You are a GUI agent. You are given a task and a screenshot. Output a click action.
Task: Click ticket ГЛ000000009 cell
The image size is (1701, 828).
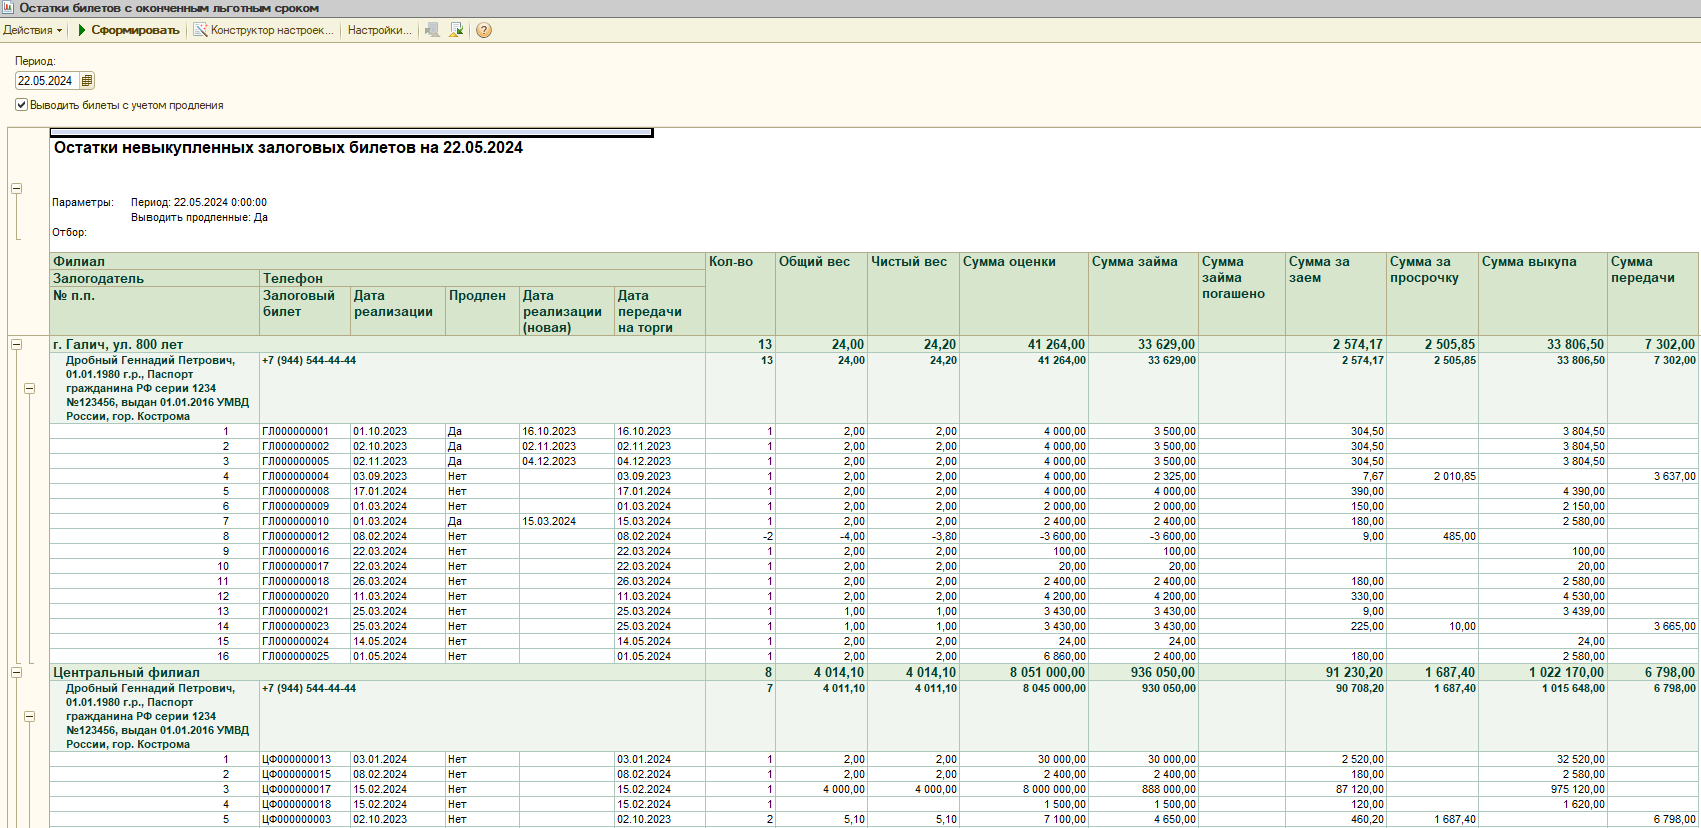(x=305, y=506)
